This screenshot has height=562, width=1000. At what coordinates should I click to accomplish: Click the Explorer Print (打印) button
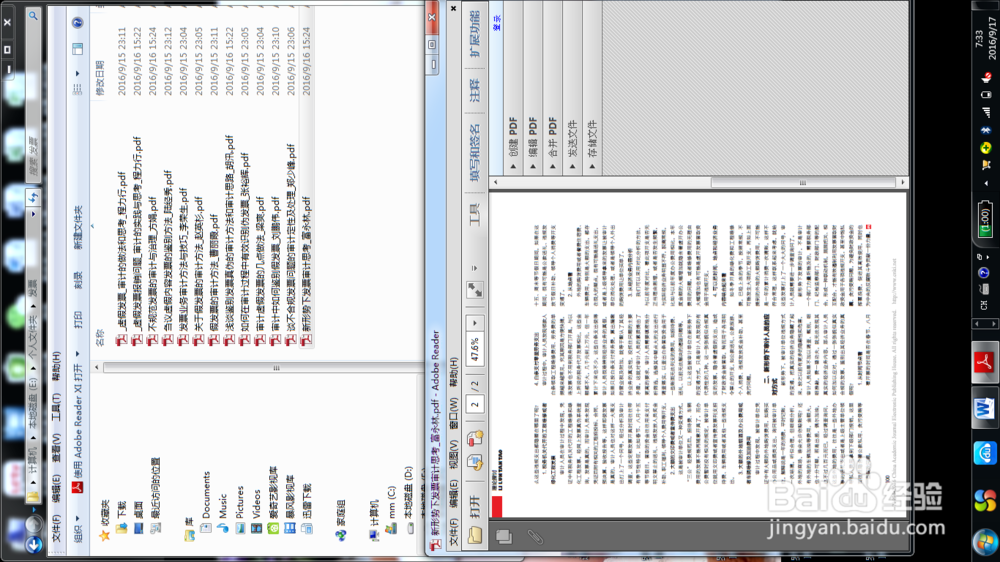coord(78,320)
